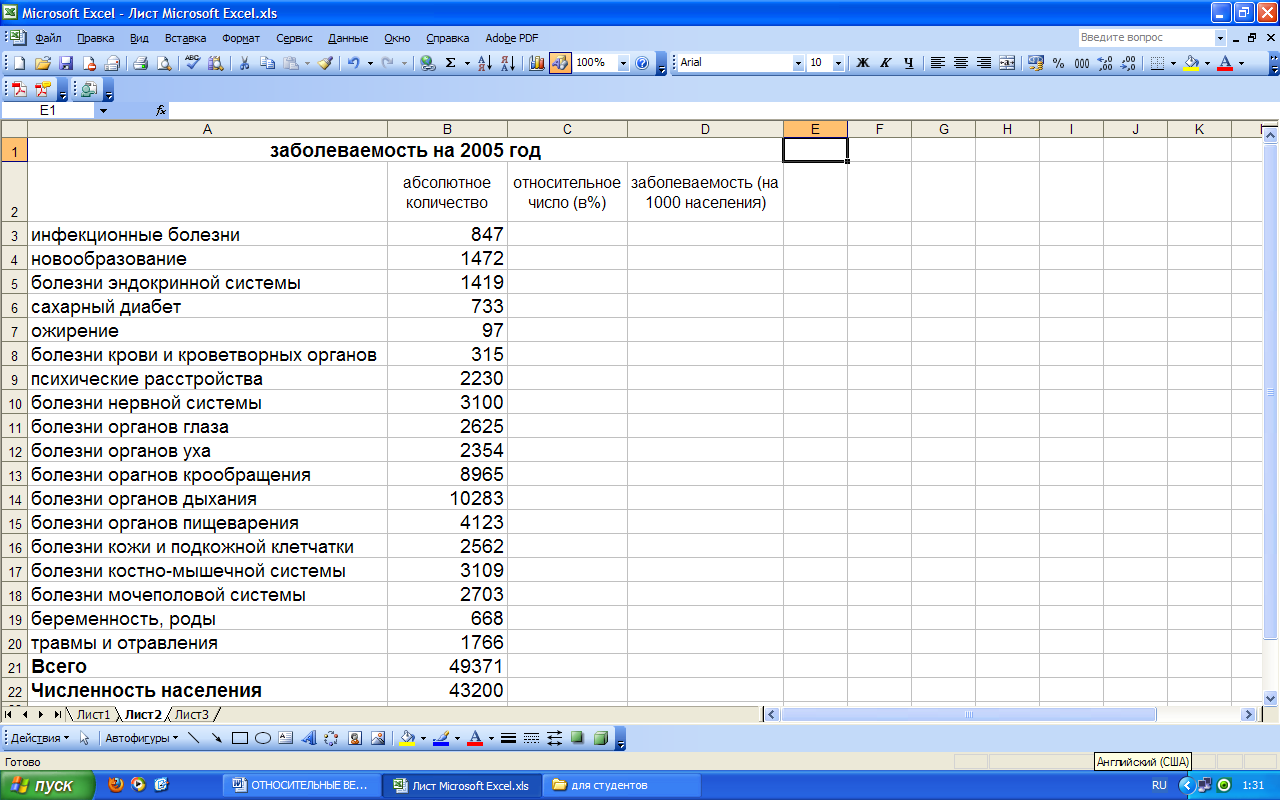Click the Windows пуск Start button
This screenshot has height=800, width=1280.
(47, 785)
